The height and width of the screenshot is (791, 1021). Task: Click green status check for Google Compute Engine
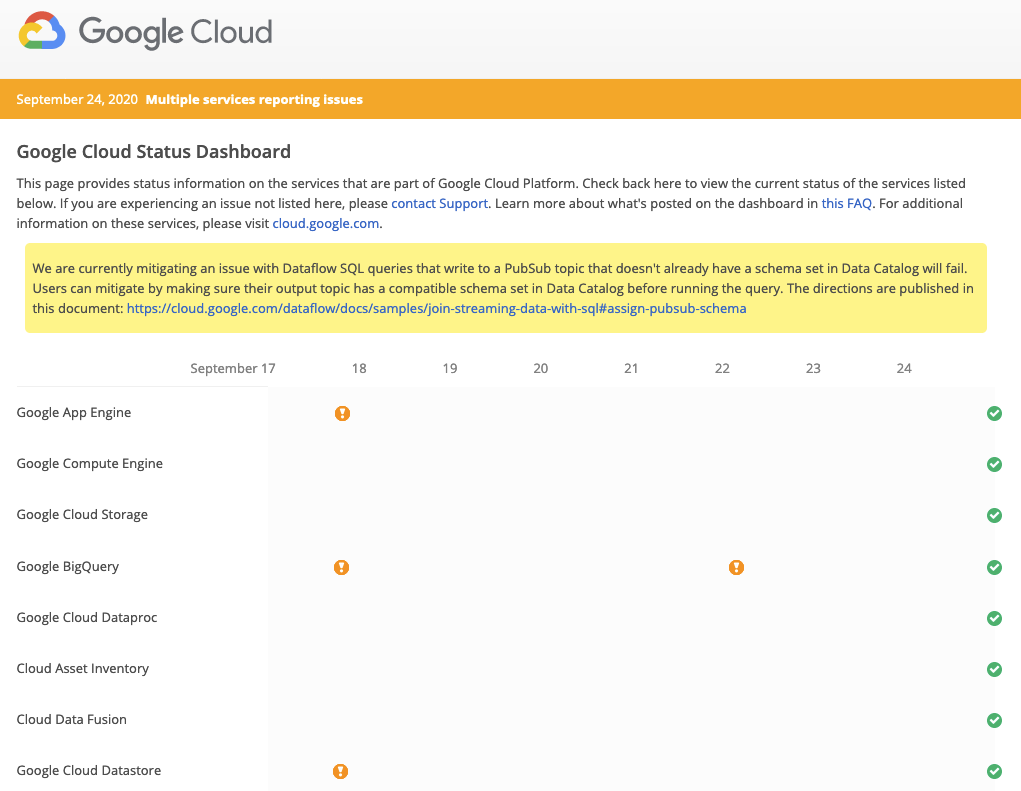(994, 464)
